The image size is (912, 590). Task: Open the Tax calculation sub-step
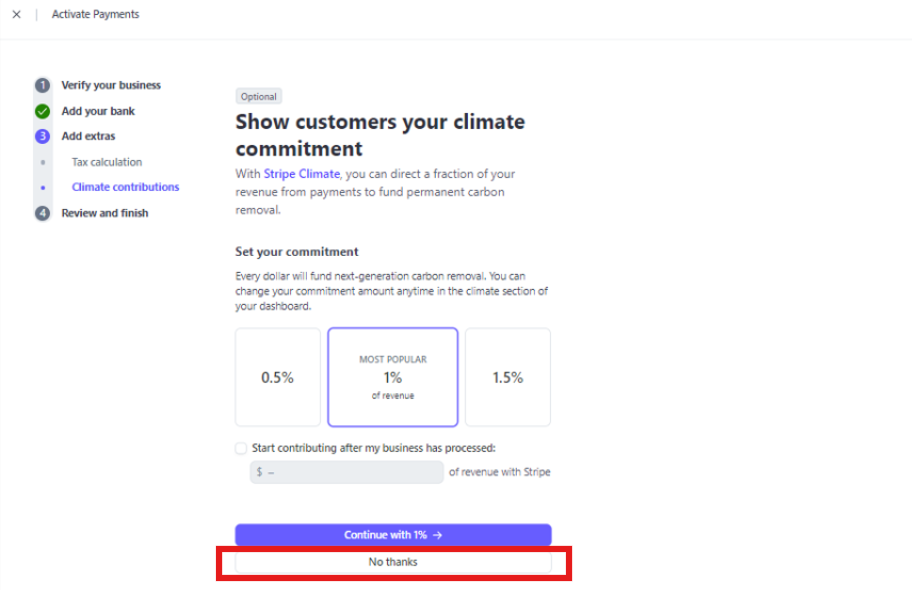(107, 162)
